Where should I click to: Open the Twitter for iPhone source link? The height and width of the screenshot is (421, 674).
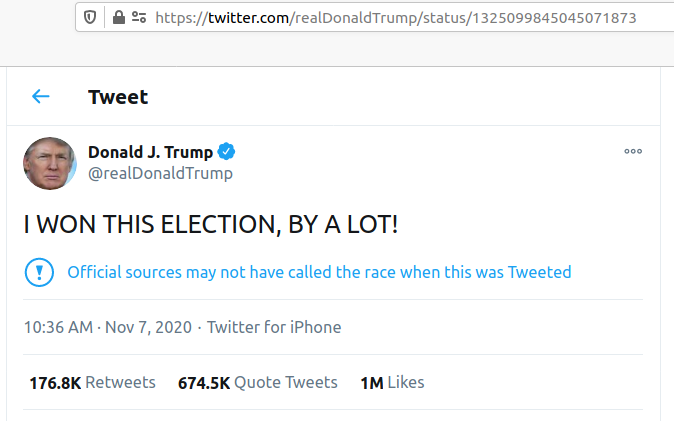274,327
